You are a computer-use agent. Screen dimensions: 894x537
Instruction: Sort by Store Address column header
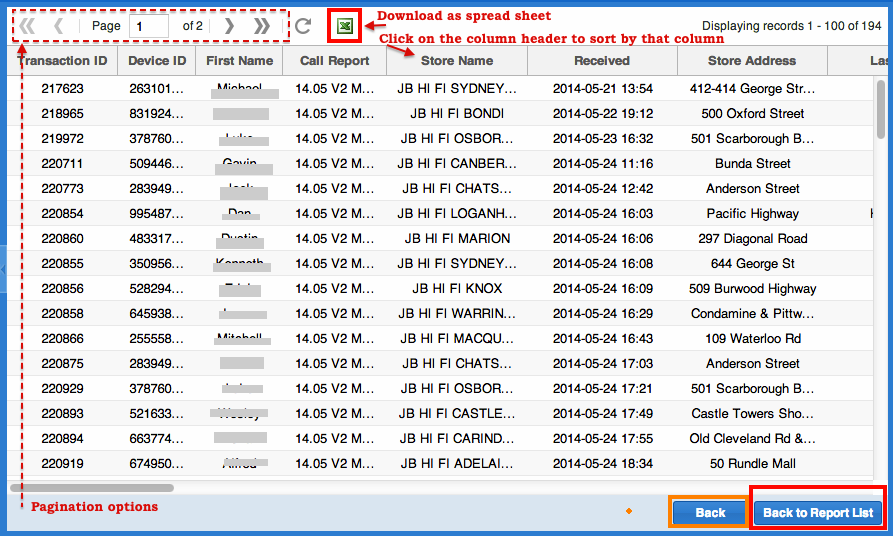point(752,61)
